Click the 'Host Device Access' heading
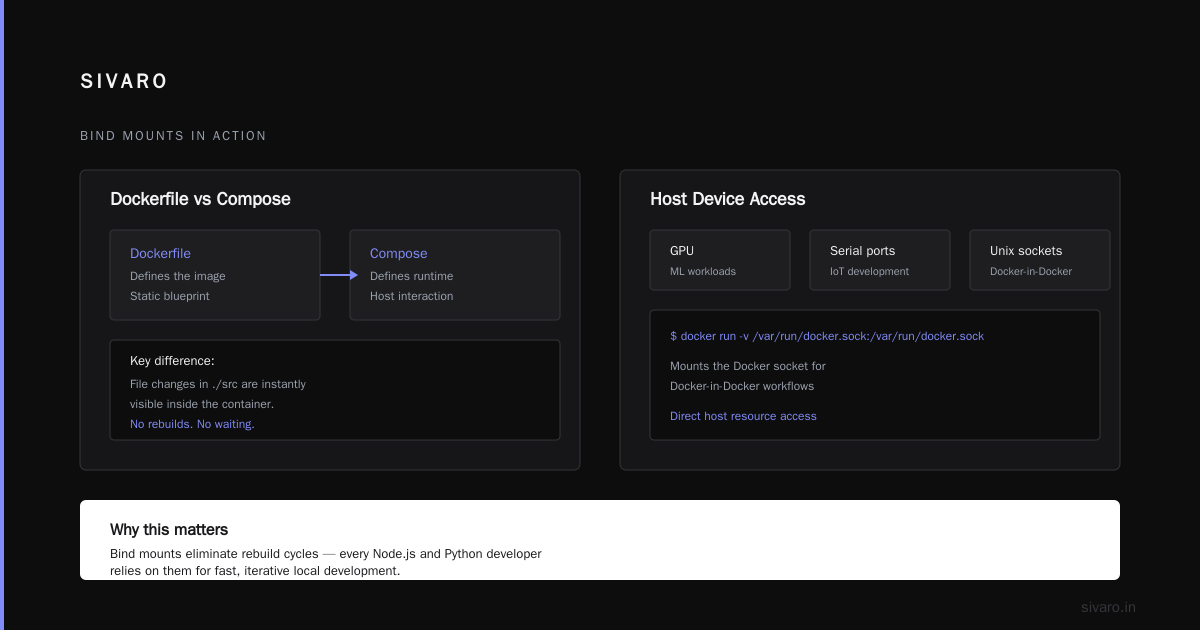 [727, 199]
